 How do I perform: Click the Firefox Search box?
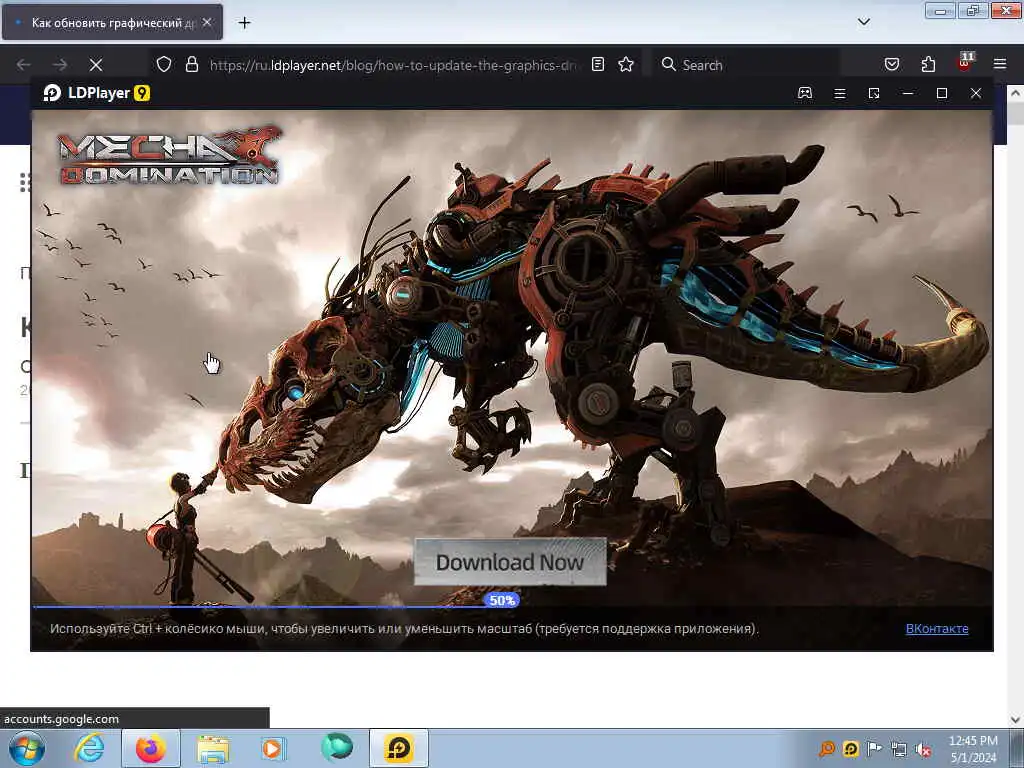pyautogui.click(x=744, y=65)
